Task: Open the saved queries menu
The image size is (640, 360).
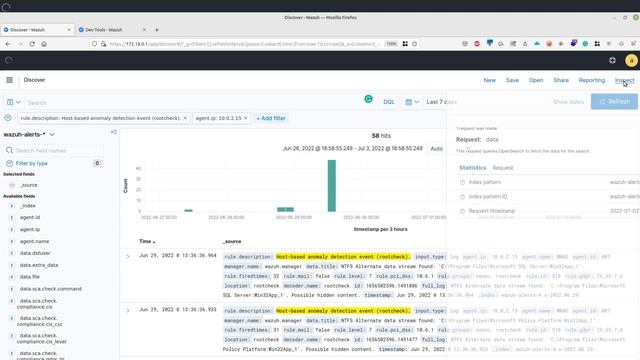Action: [13, 102]
